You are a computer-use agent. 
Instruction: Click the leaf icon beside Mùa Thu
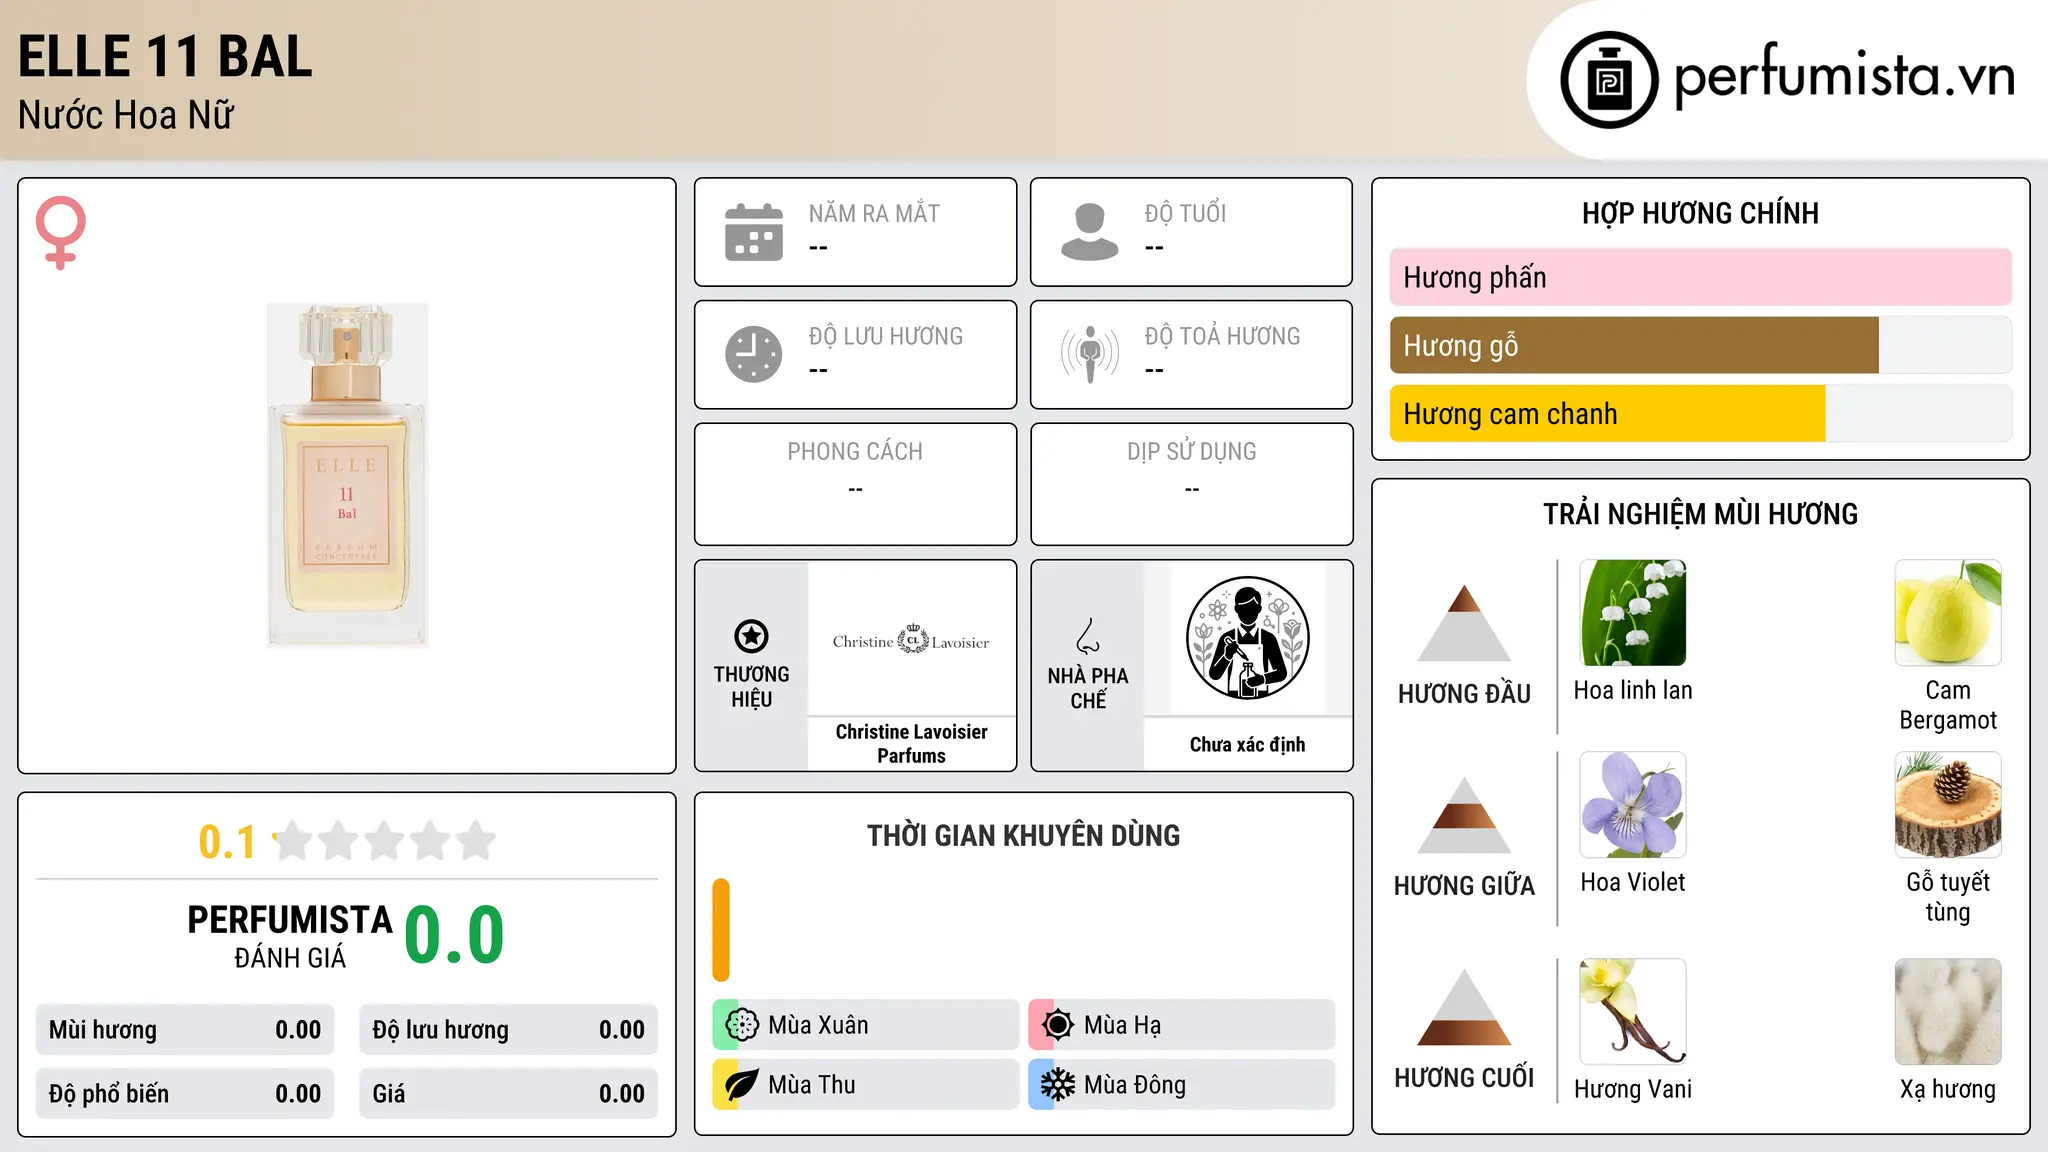(x=742, y=1085)
